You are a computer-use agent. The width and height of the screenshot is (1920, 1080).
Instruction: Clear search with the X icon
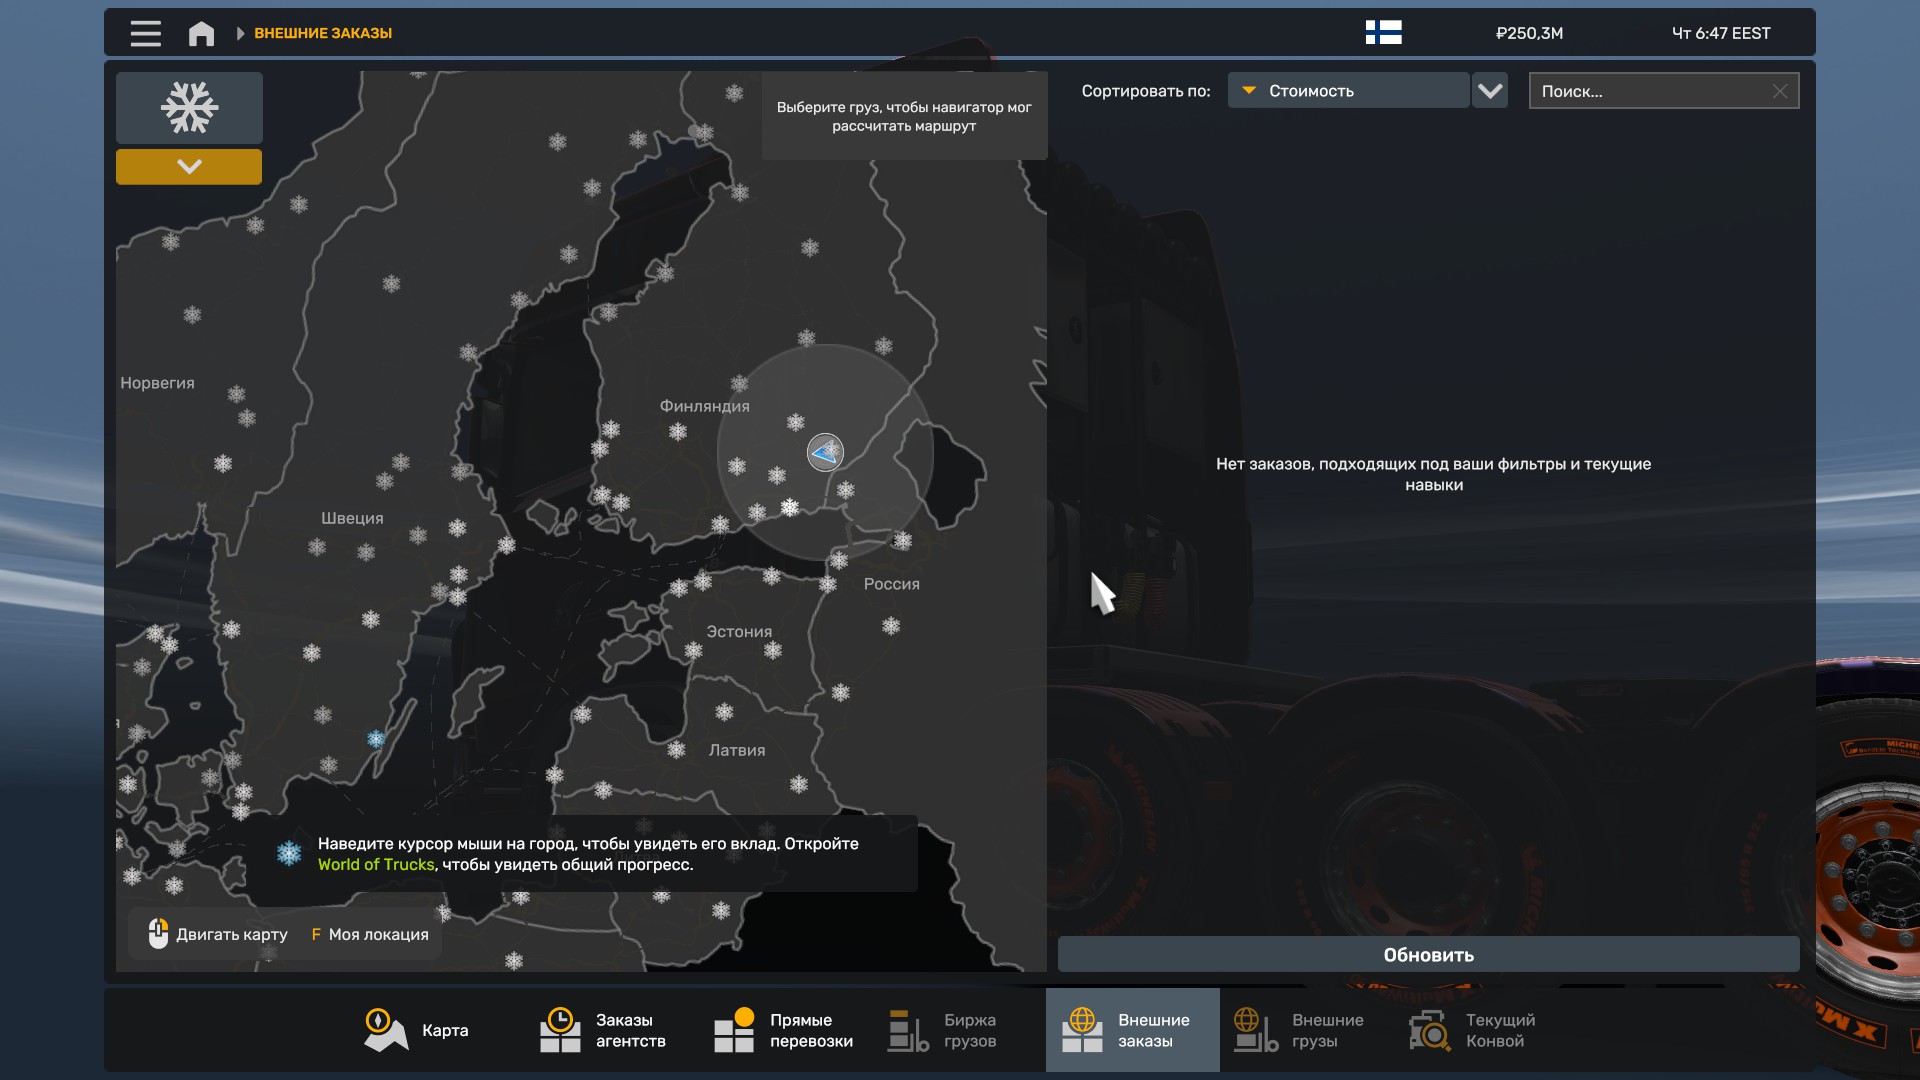[1780, 91]
